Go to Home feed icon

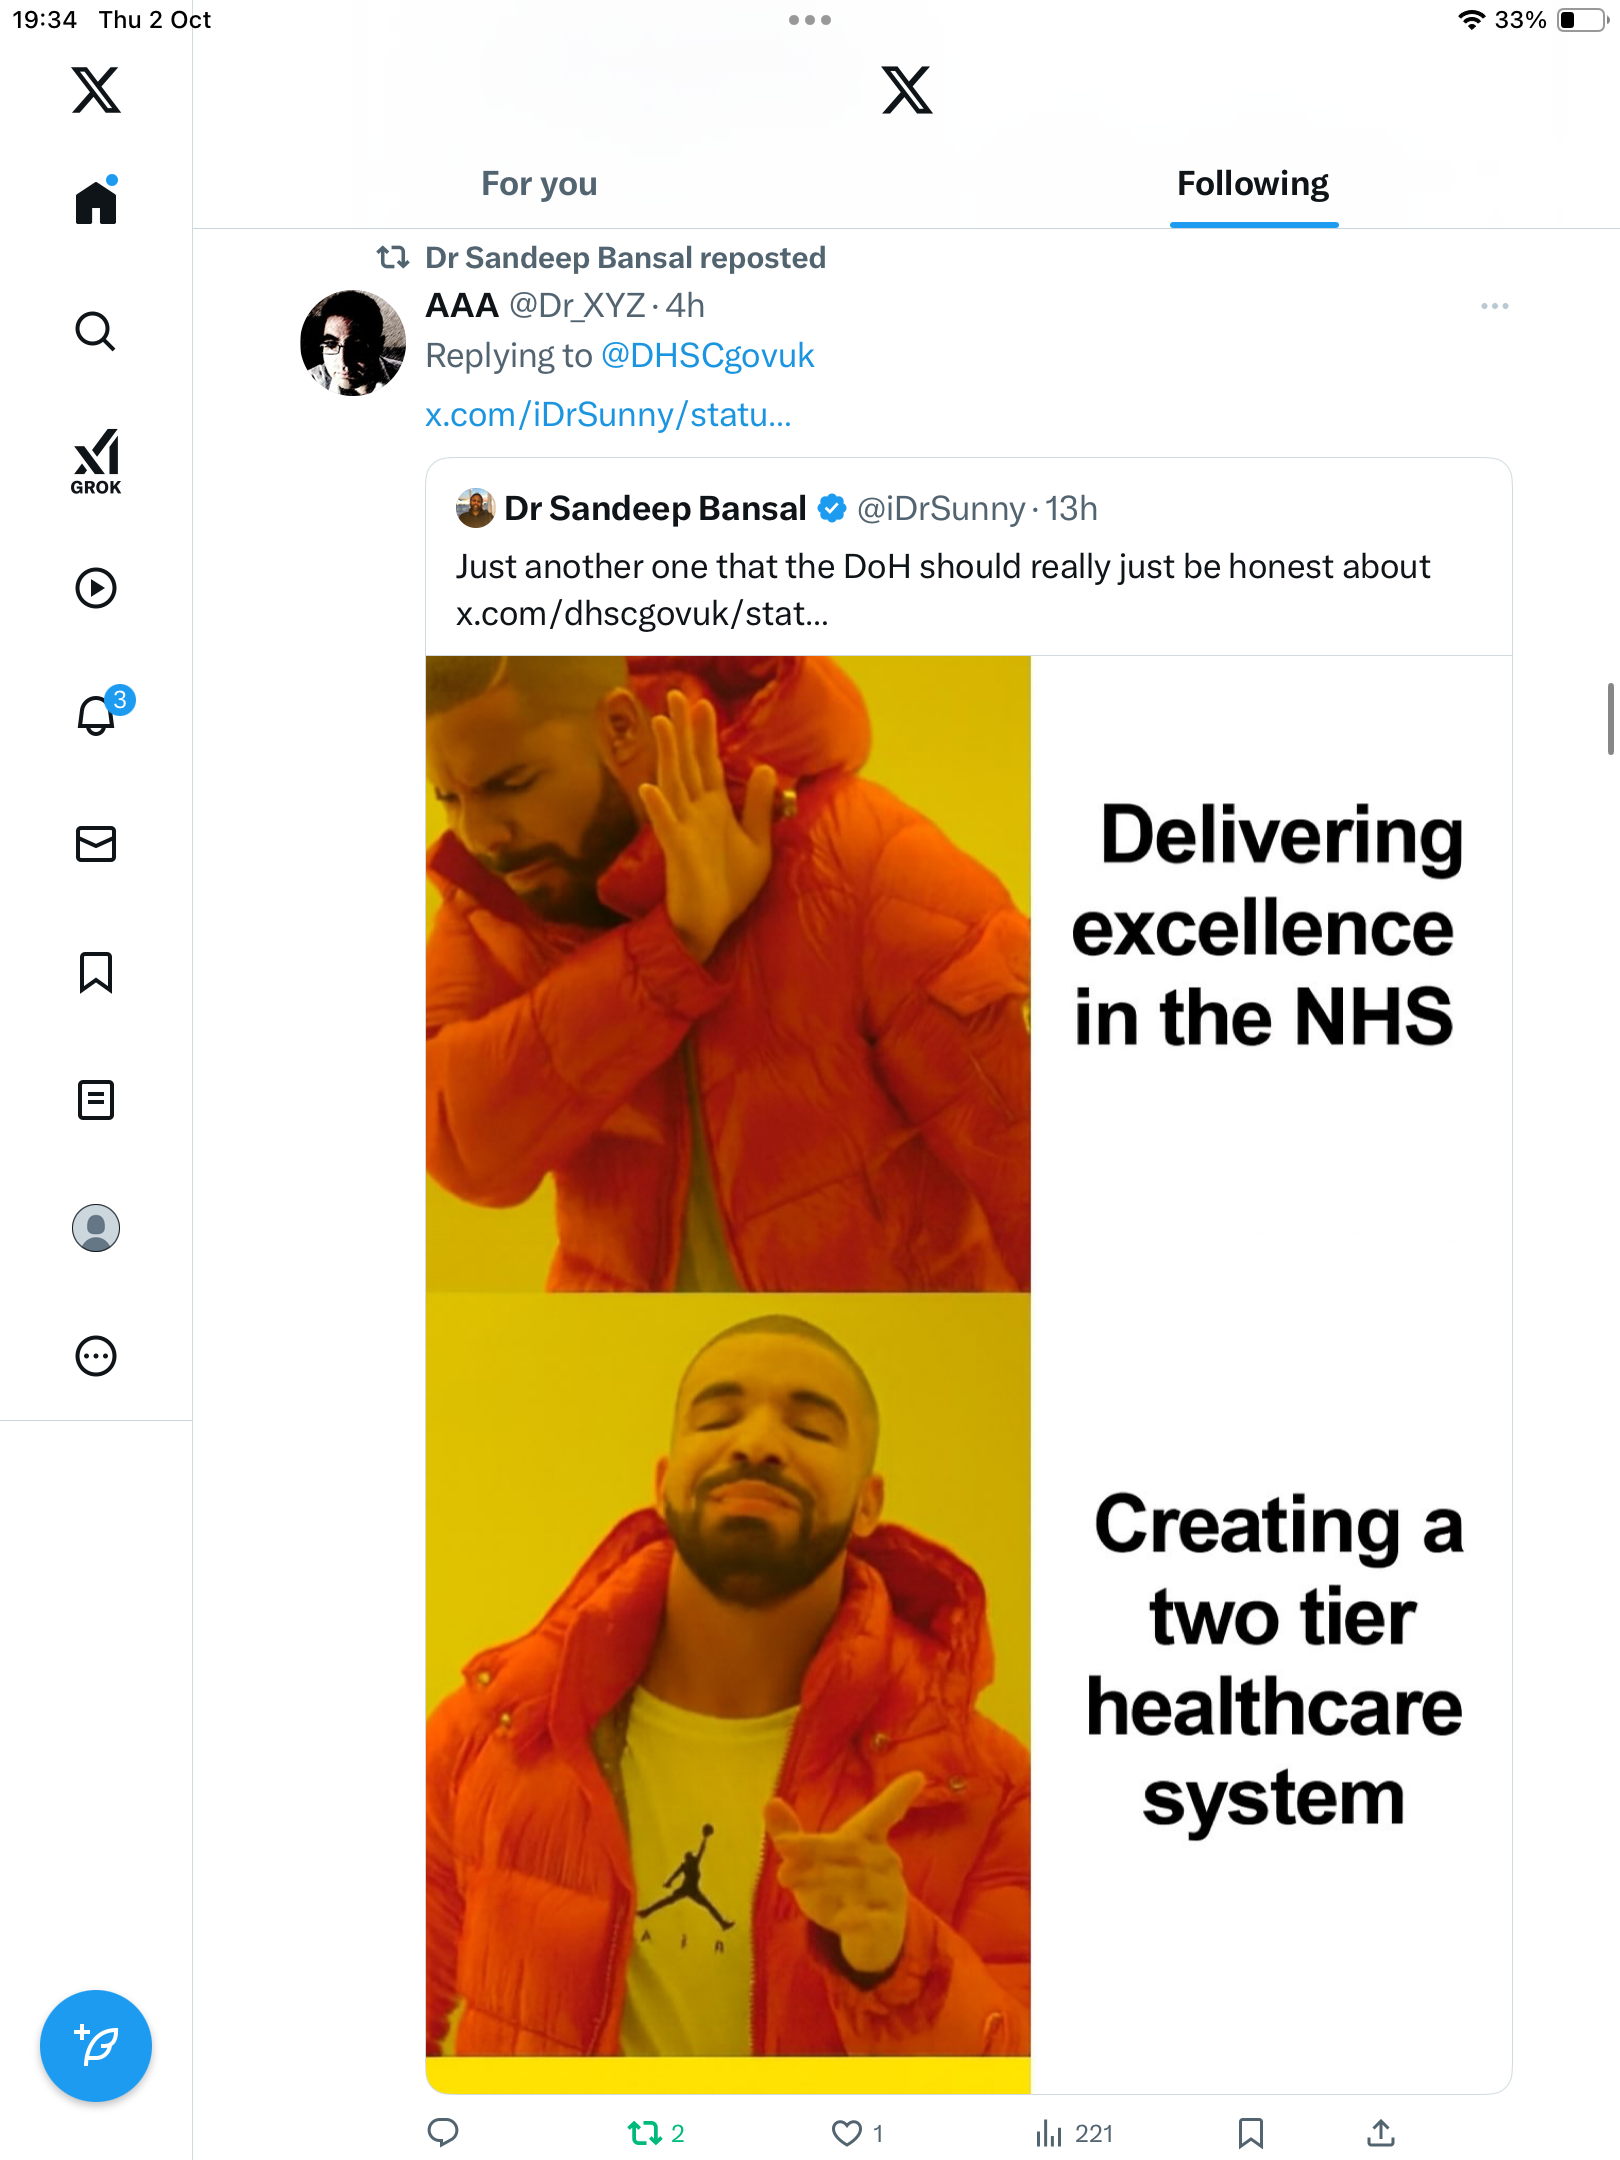(96, 203)
